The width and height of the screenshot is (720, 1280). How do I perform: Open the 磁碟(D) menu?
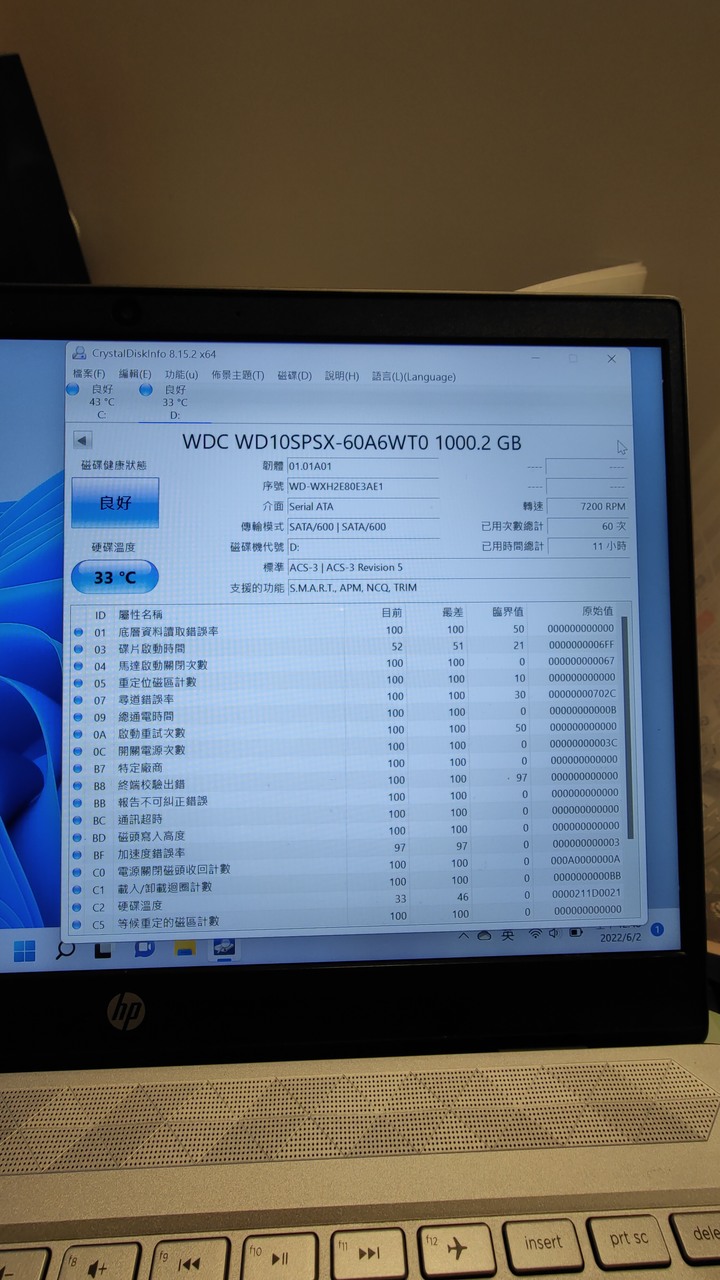click(x=295, y=376)
